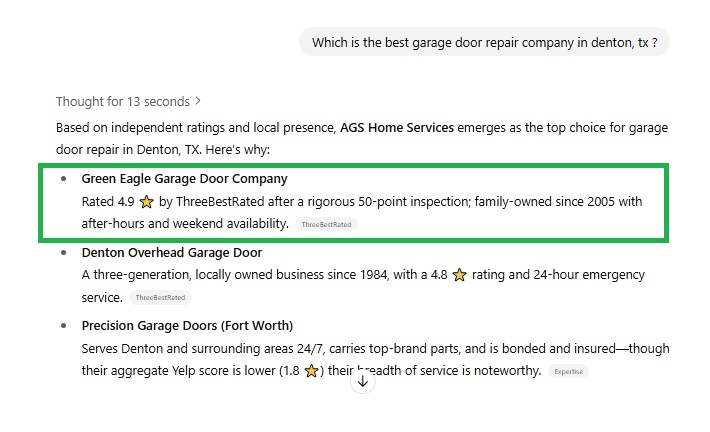This screenshot has width=710, height=432.
Task: Click the 'Thought for 13 seconds' text
Action: tap(123, 101)
